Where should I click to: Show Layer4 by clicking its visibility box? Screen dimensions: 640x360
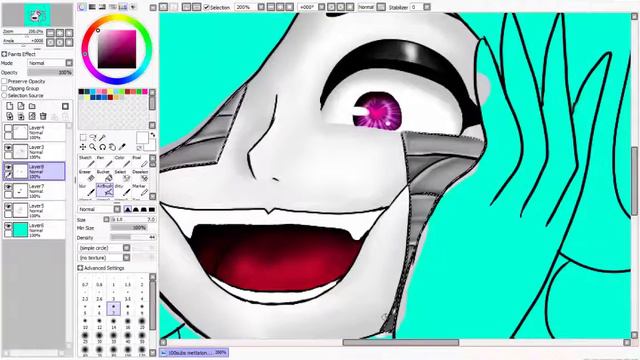(x=8, y=128)
